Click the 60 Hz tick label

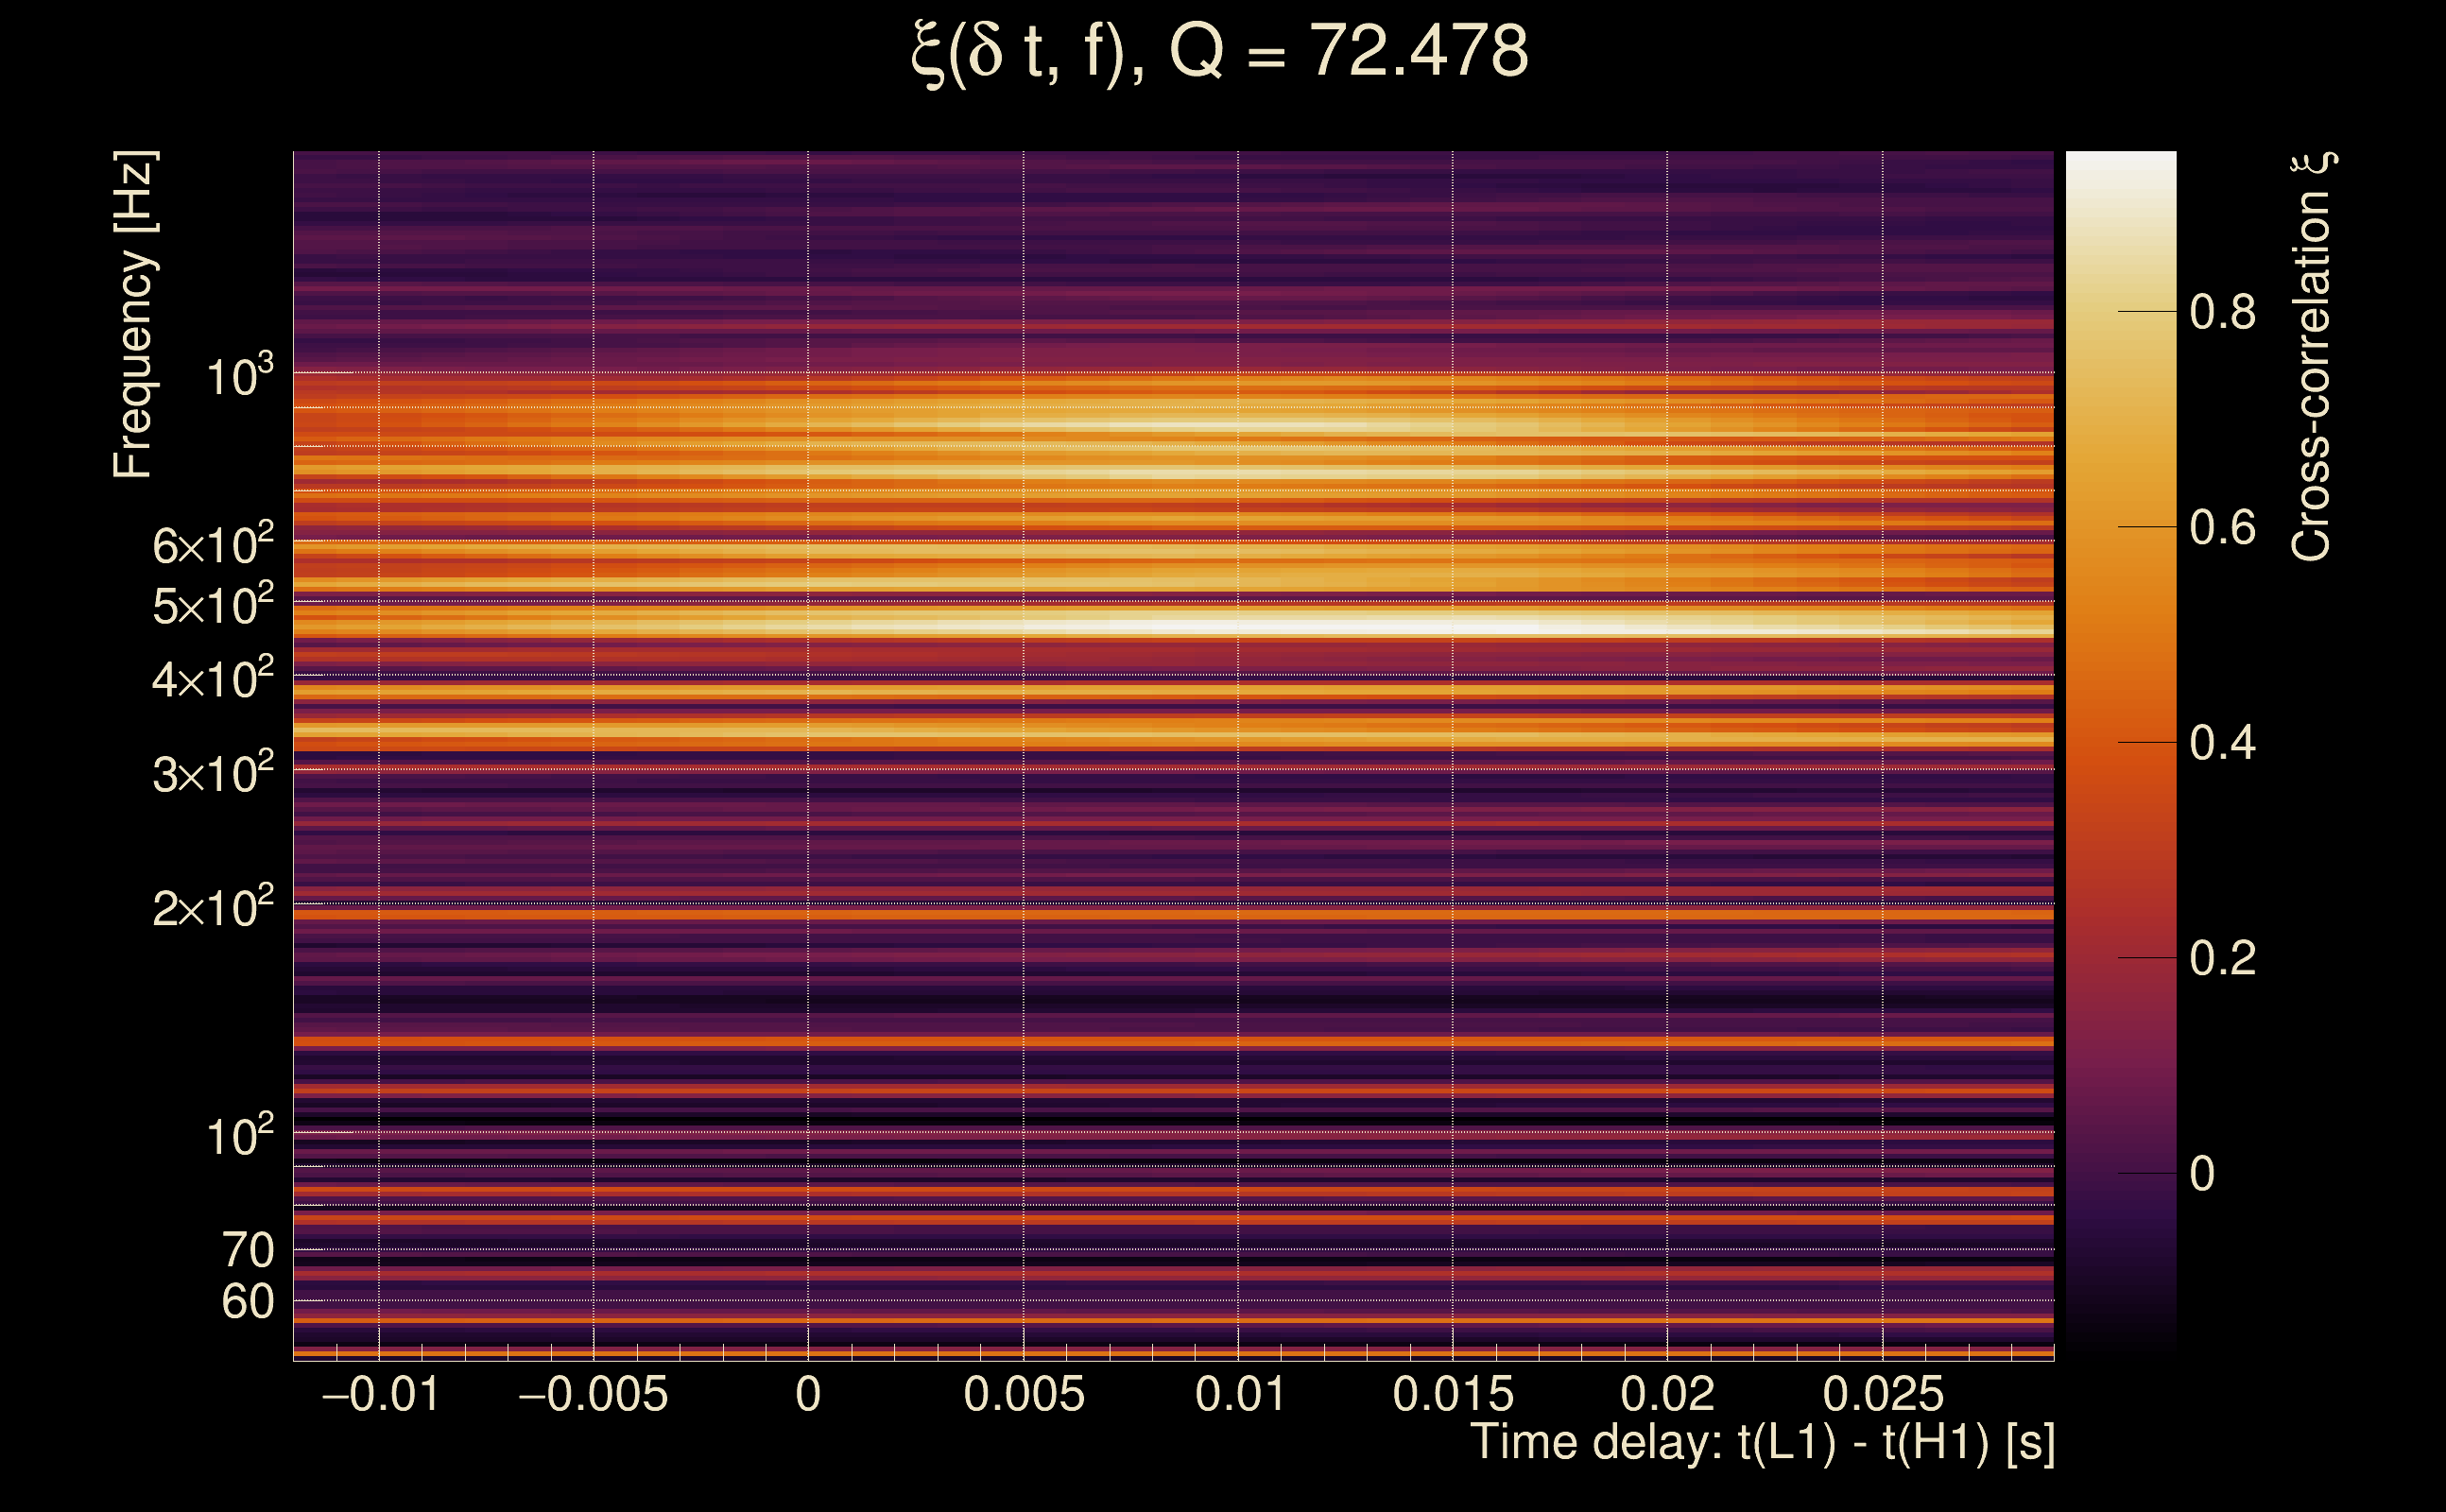coord(247,1302)
